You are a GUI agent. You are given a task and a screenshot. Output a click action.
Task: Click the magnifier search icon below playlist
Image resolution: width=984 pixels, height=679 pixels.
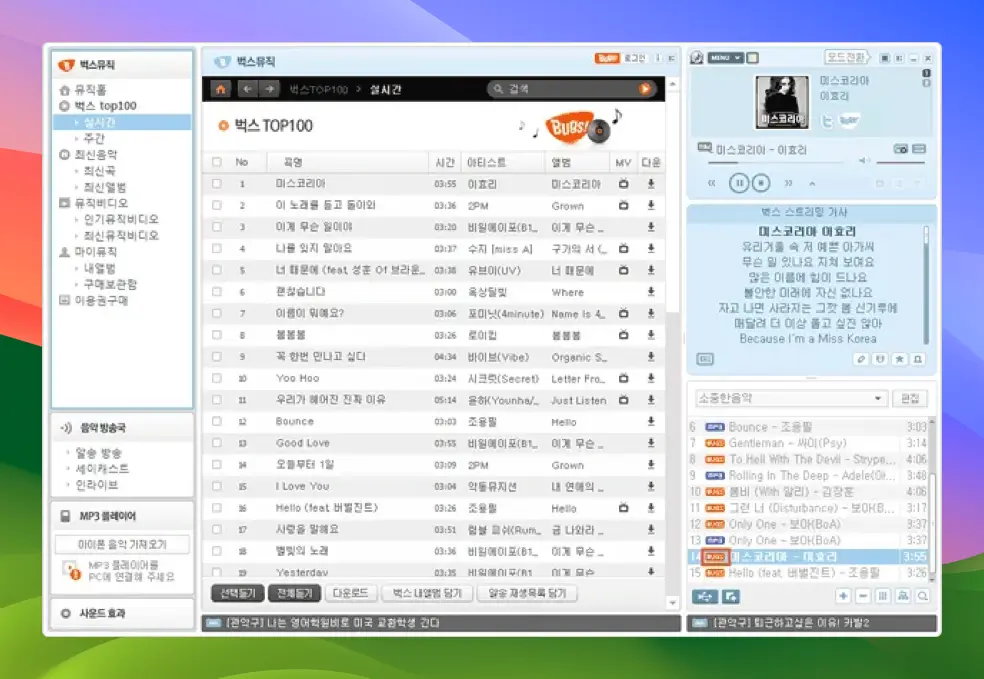tap(922, 596)
